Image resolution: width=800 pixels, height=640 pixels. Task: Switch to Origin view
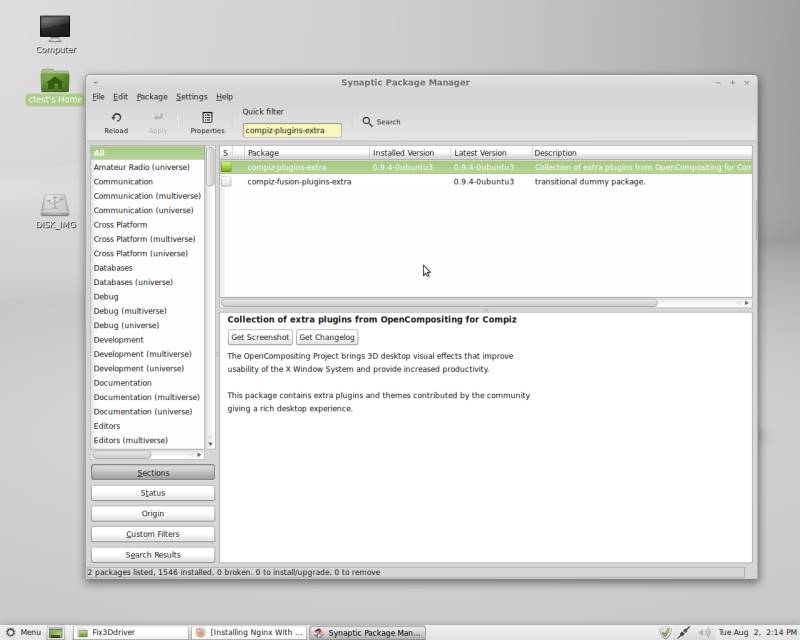(153, 513)
